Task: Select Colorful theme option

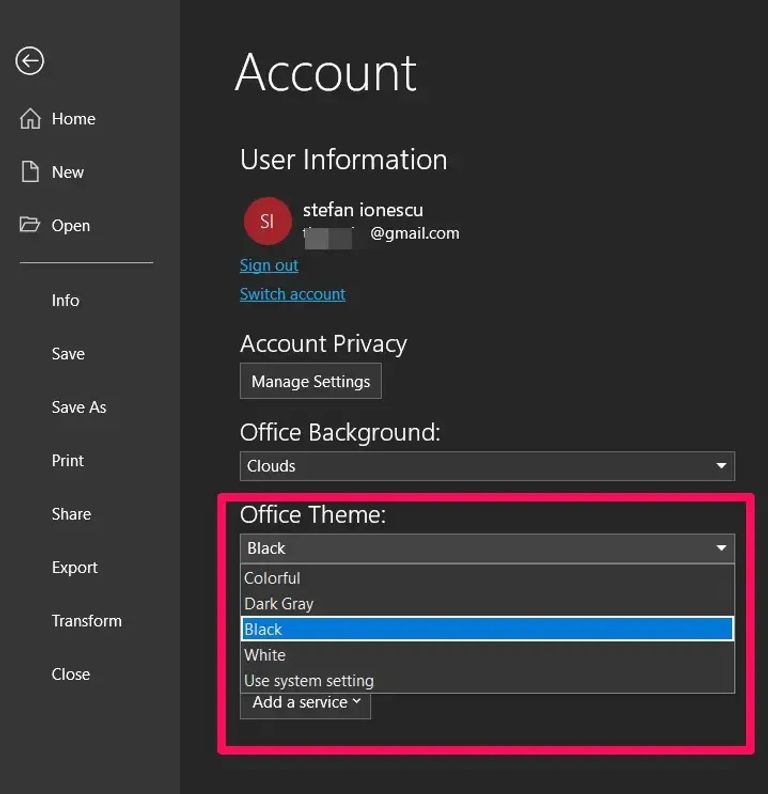Action: tap(272, 578)
